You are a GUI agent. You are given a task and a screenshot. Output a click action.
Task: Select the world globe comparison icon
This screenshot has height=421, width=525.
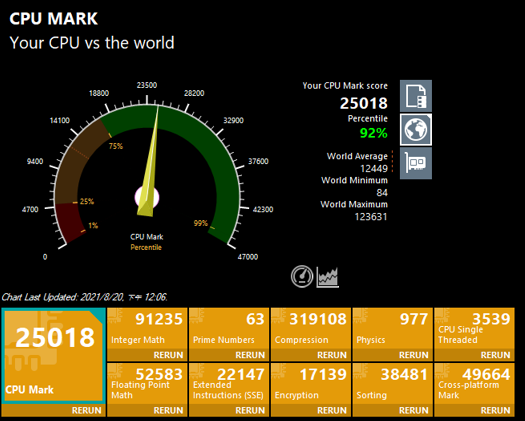coord(416,130)
